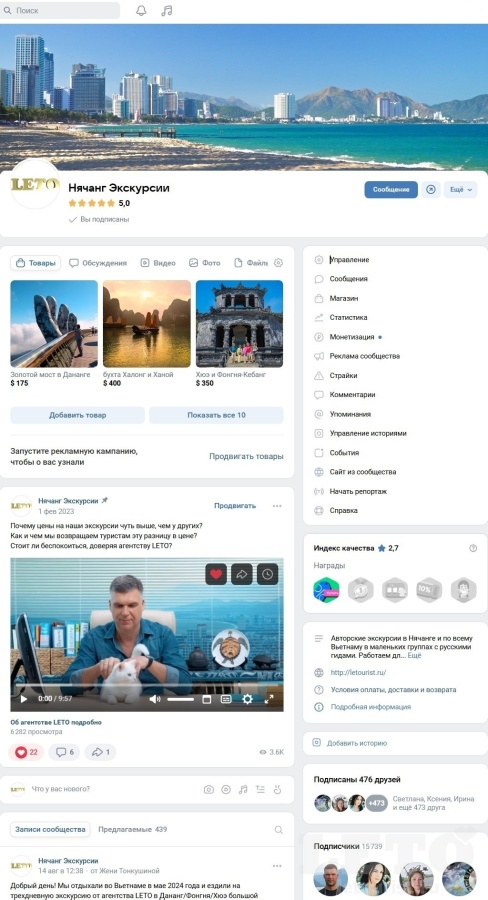Screen dimensions: 488x900
Task: Click the share arrow icon beside Сообщение
Action: pos(431,189)
